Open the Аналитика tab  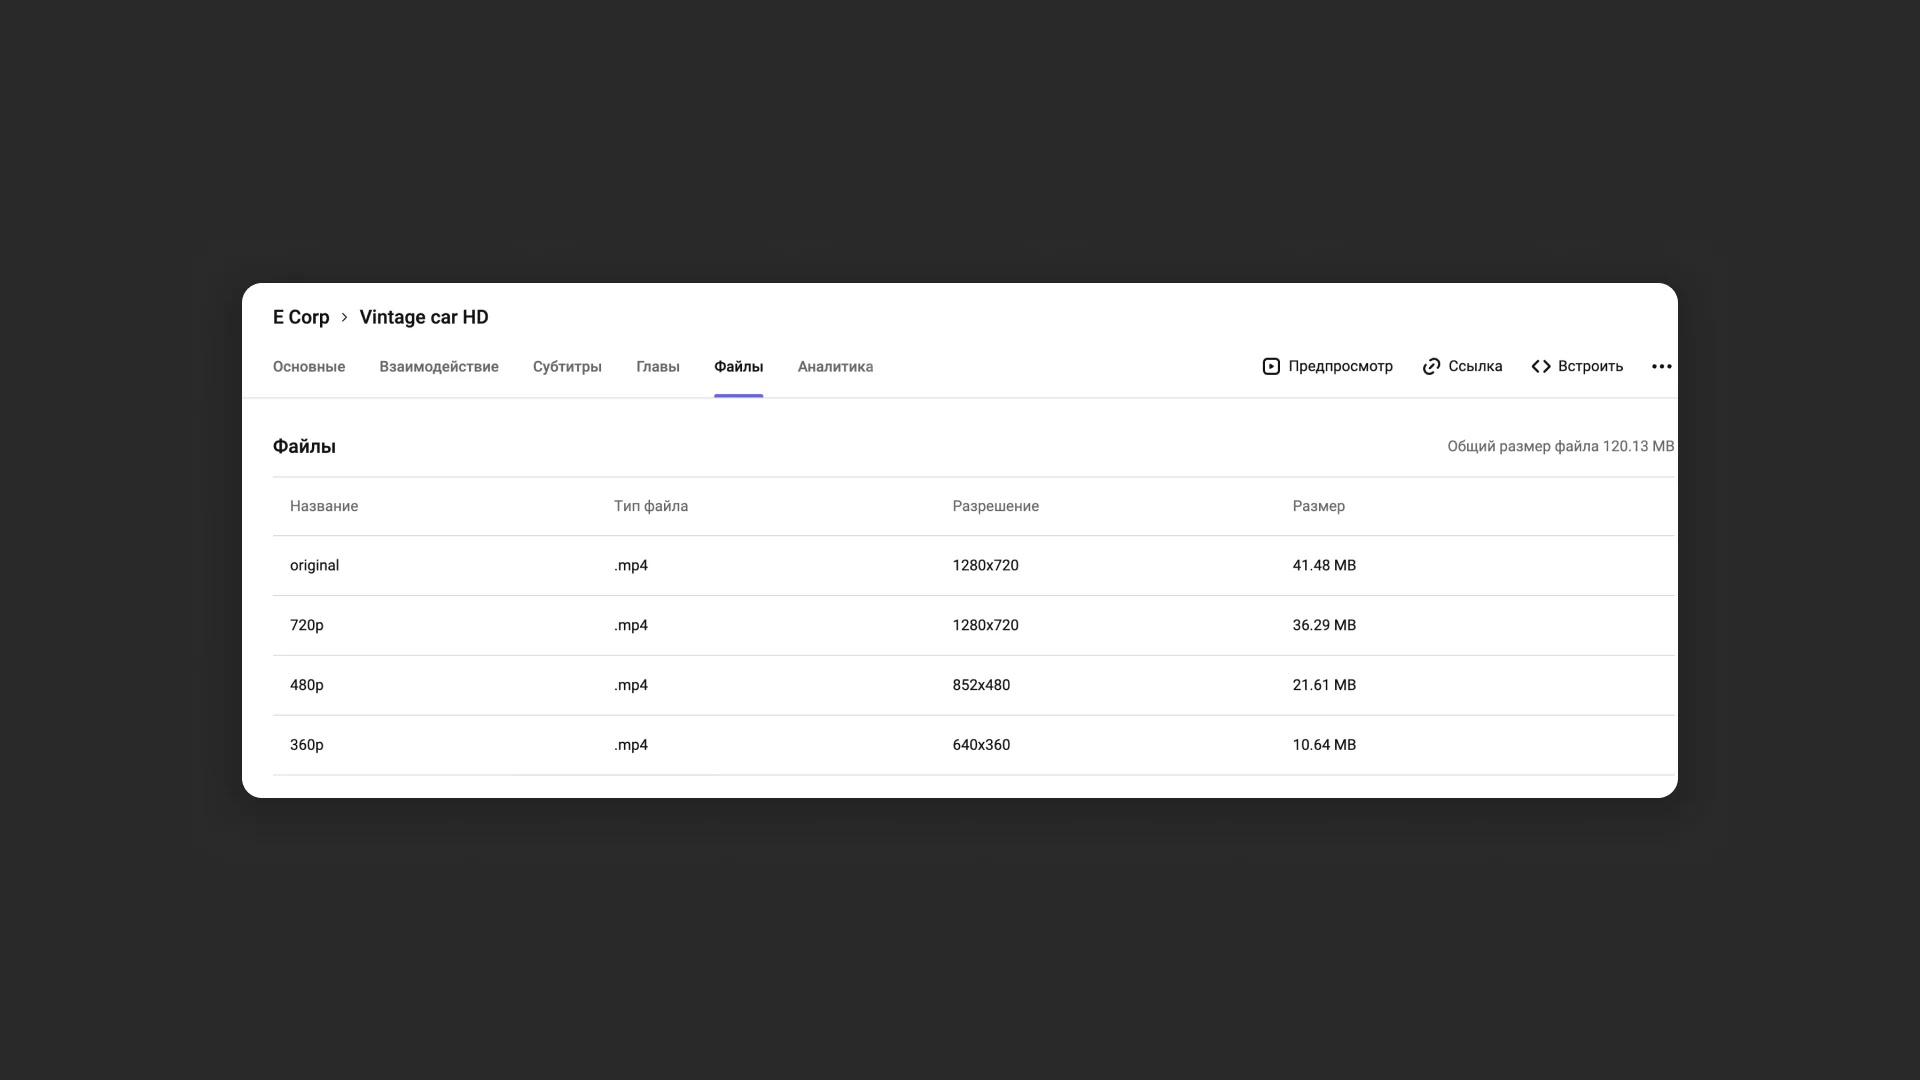click(x=835, y=367)
